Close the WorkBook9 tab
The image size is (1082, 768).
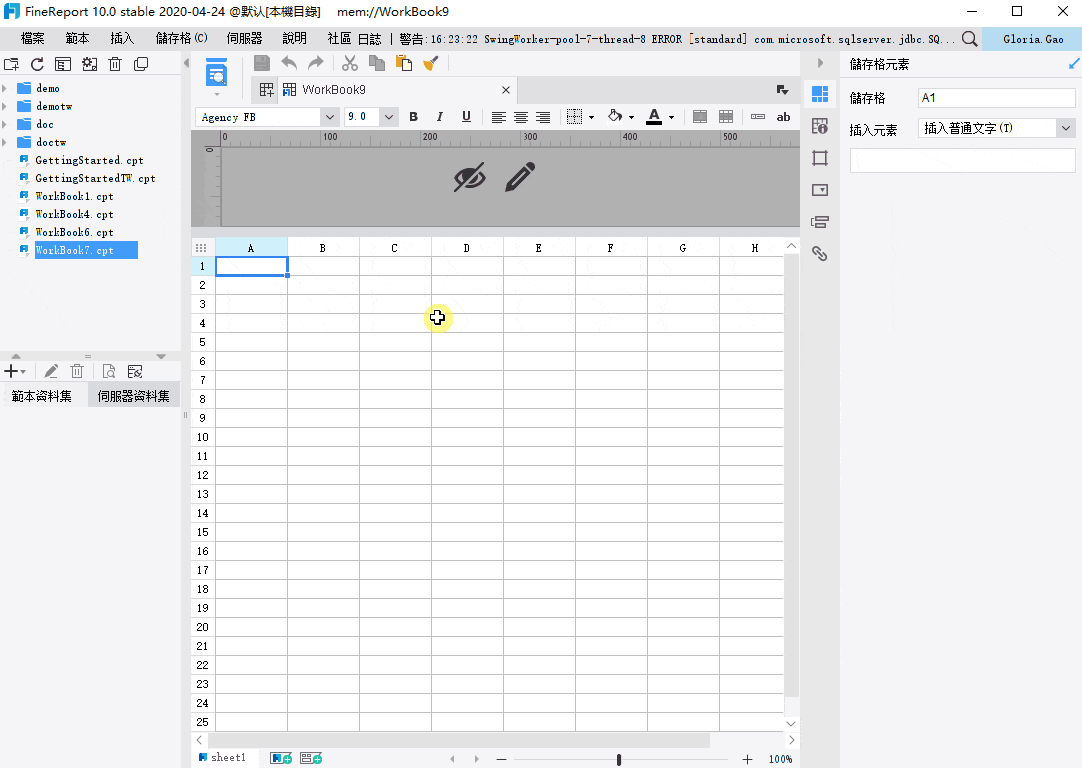coord(506,90)
